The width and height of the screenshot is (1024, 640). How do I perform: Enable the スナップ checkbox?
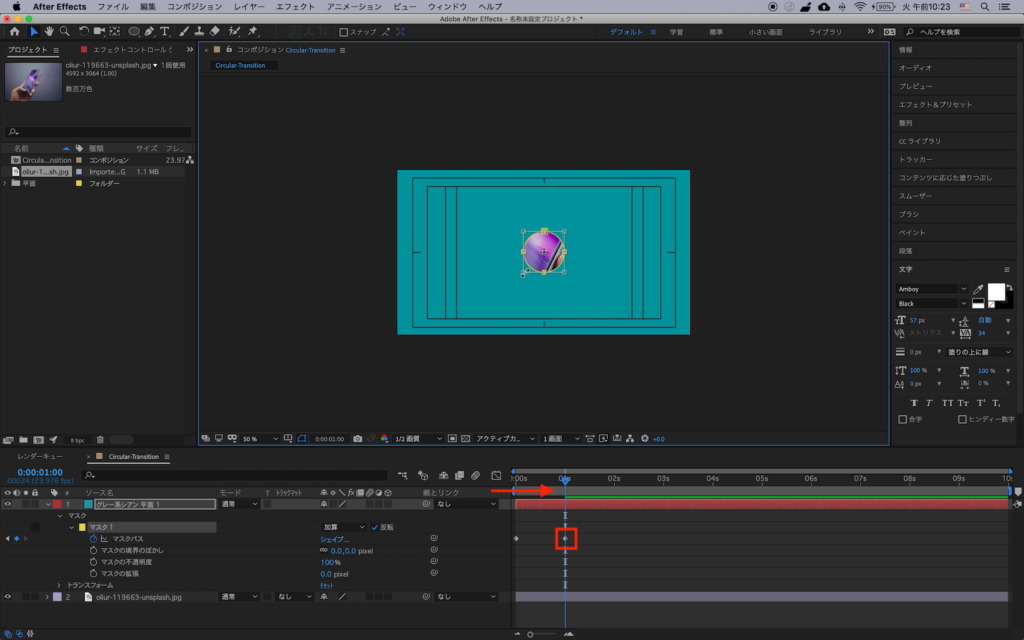tap(344, 32)
